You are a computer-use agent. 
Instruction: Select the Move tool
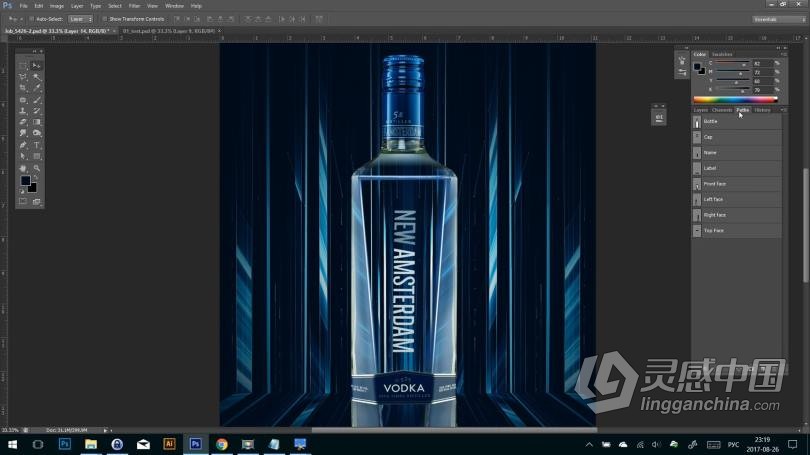(x=36, y=66)
